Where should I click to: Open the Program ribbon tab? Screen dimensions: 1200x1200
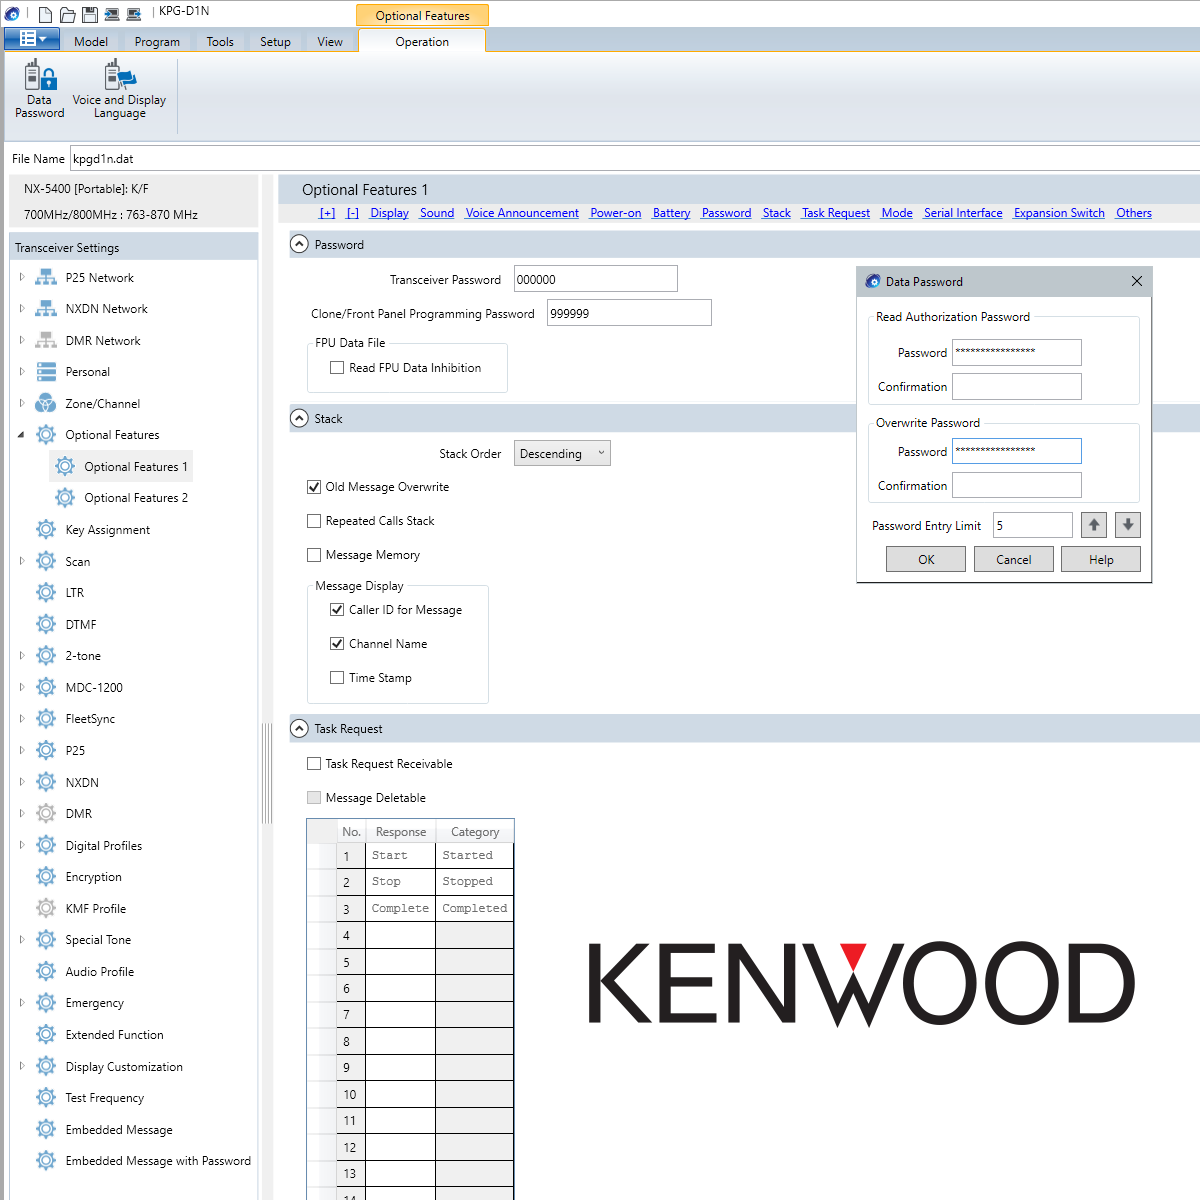pyautogui.click(x=157, y=42)
